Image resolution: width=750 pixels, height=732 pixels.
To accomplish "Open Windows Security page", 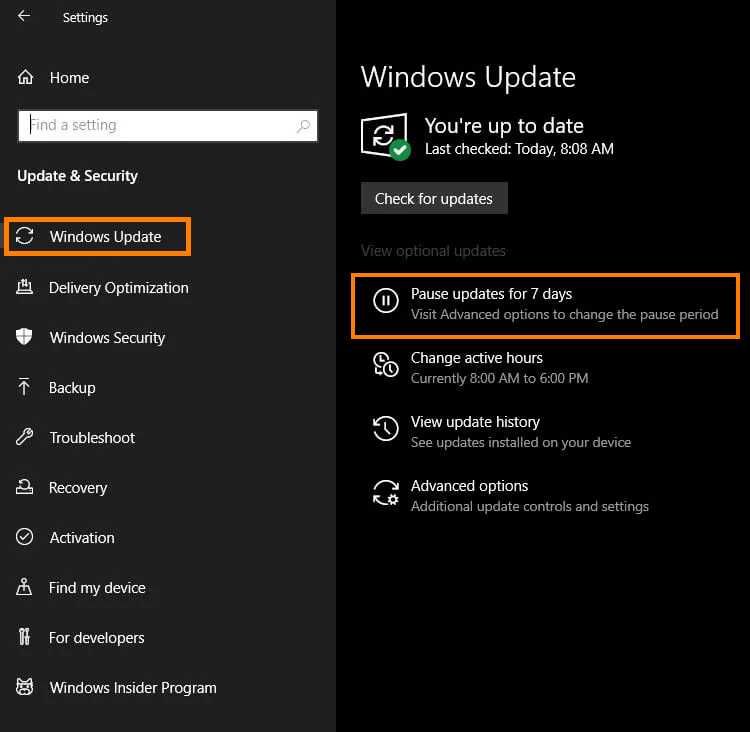I will pos(107,338).
